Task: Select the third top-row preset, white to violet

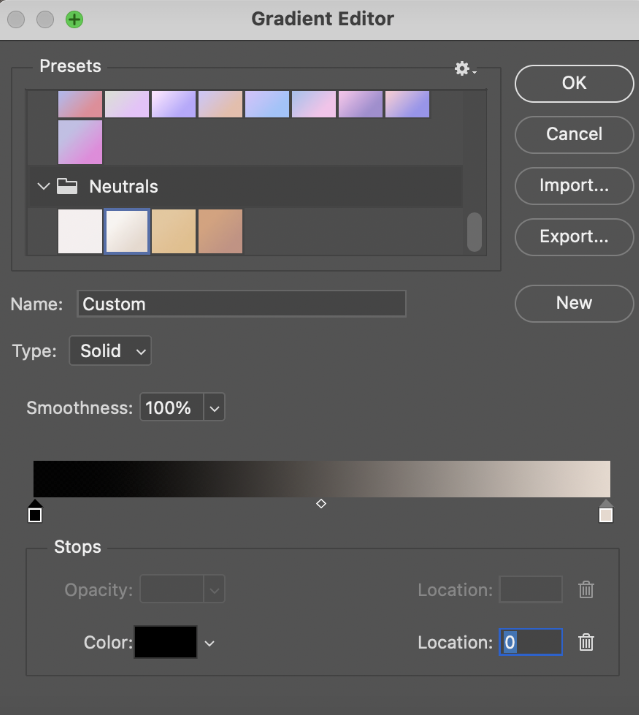Action: pyautogui.click(x=174, y=104)
